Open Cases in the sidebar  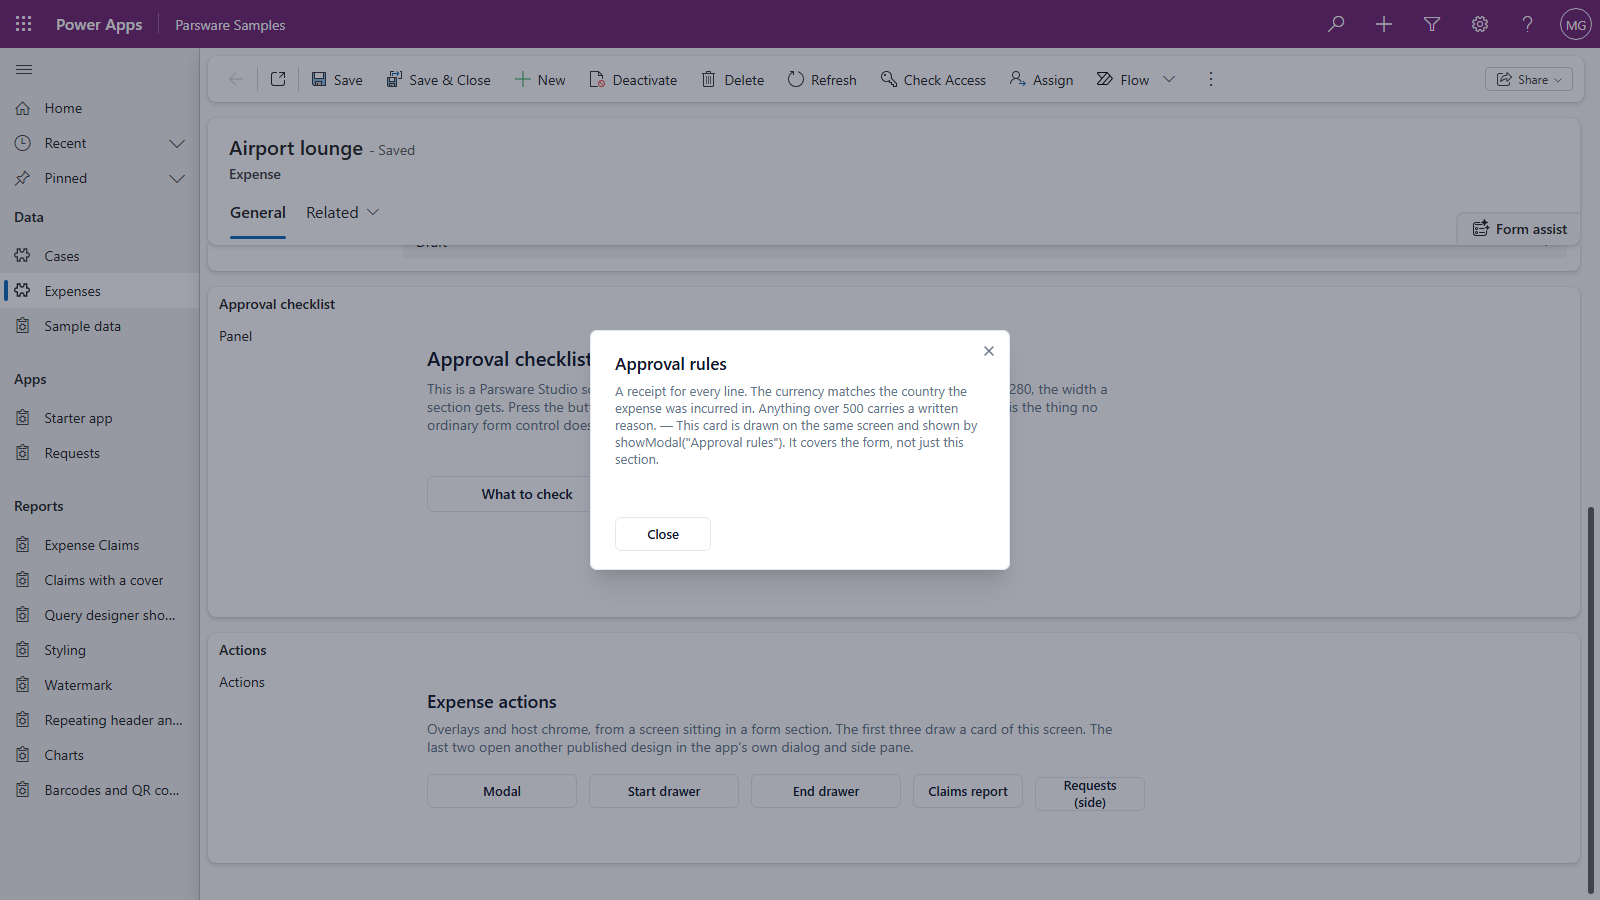click(x=100, y=256)
